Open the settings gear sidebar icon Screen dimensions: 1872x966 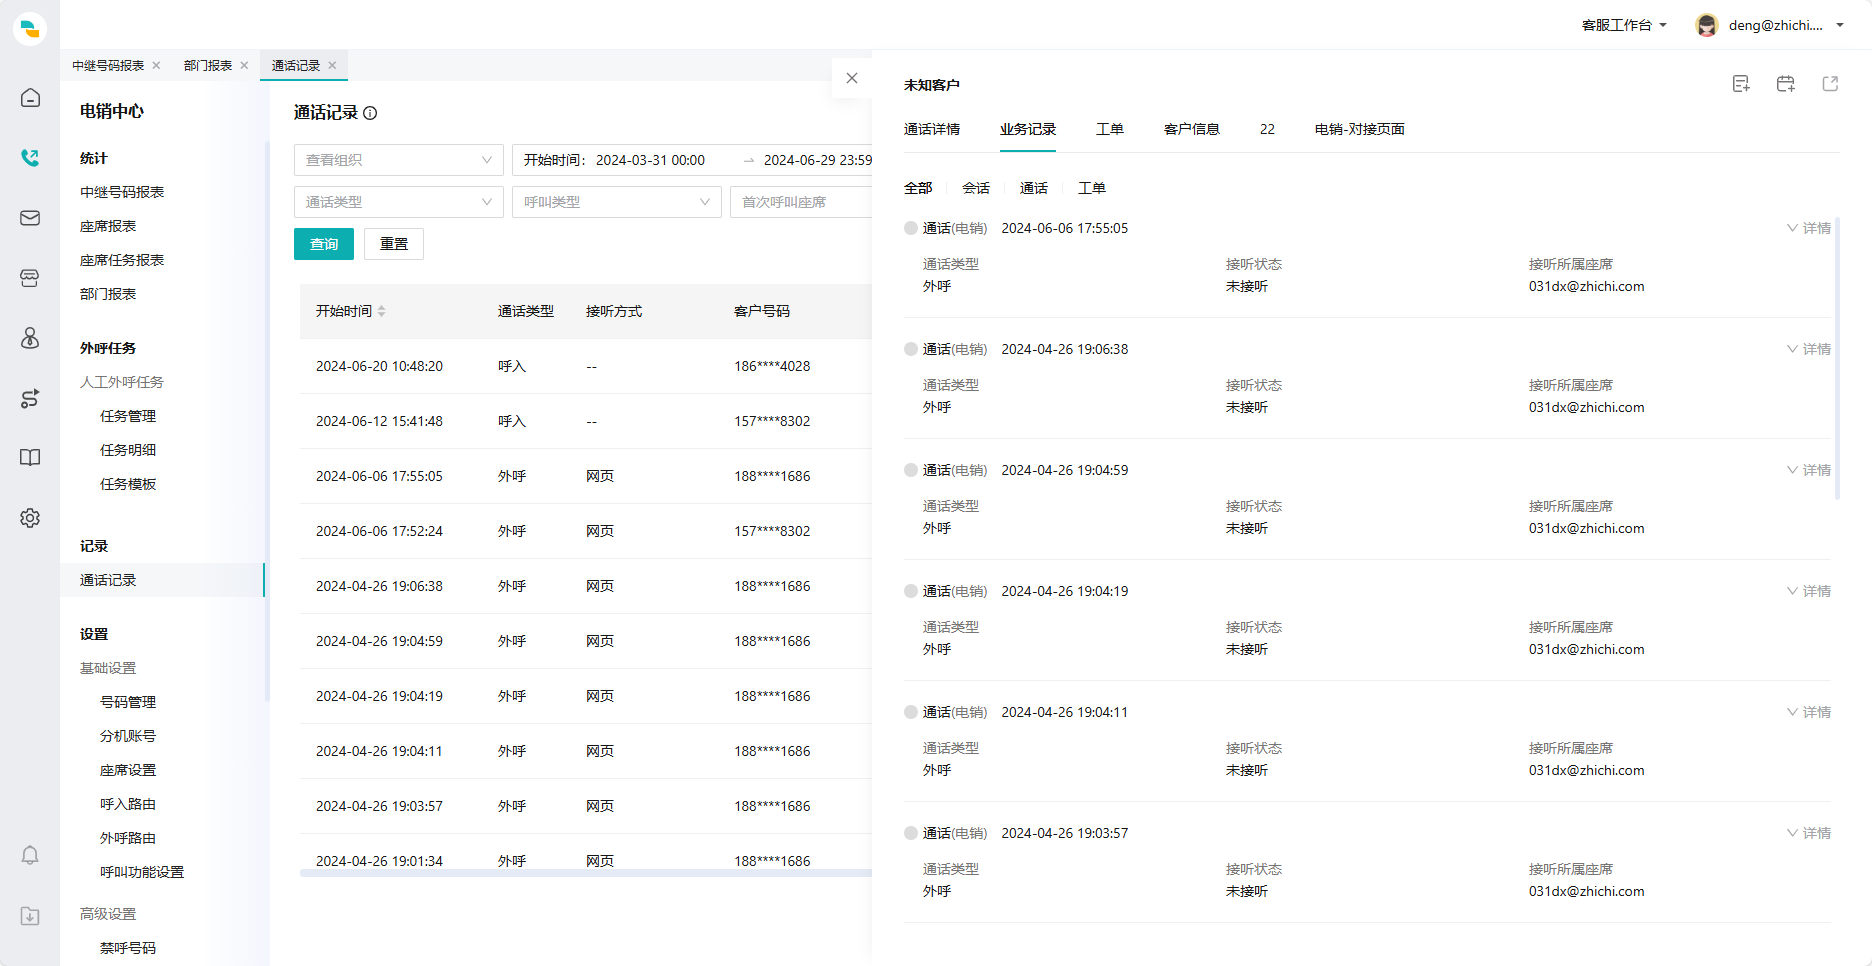[30, 518]
